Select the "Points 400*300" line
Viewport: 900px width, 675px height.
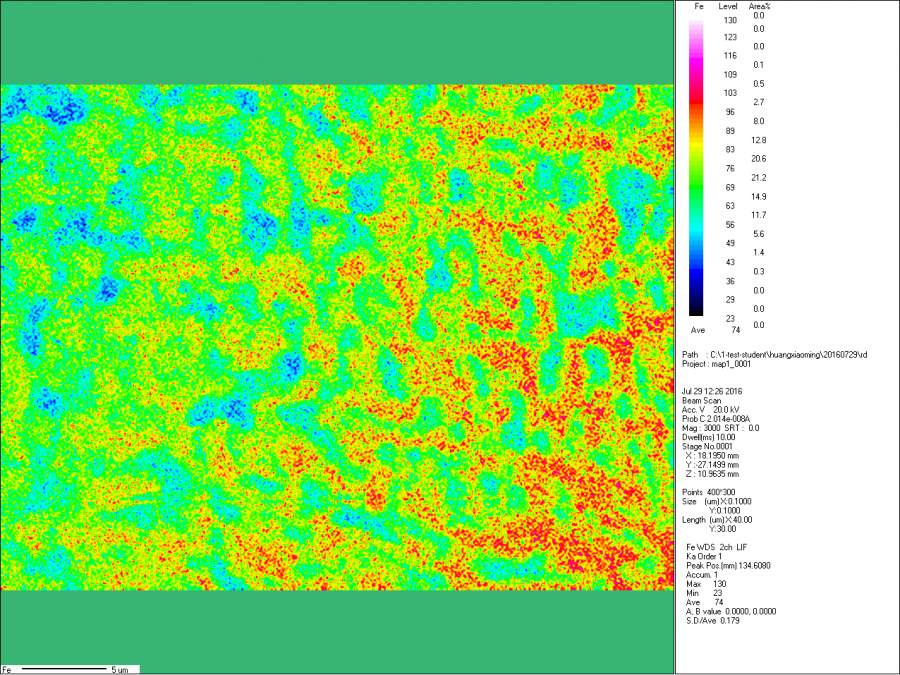[x=708, y=492]
